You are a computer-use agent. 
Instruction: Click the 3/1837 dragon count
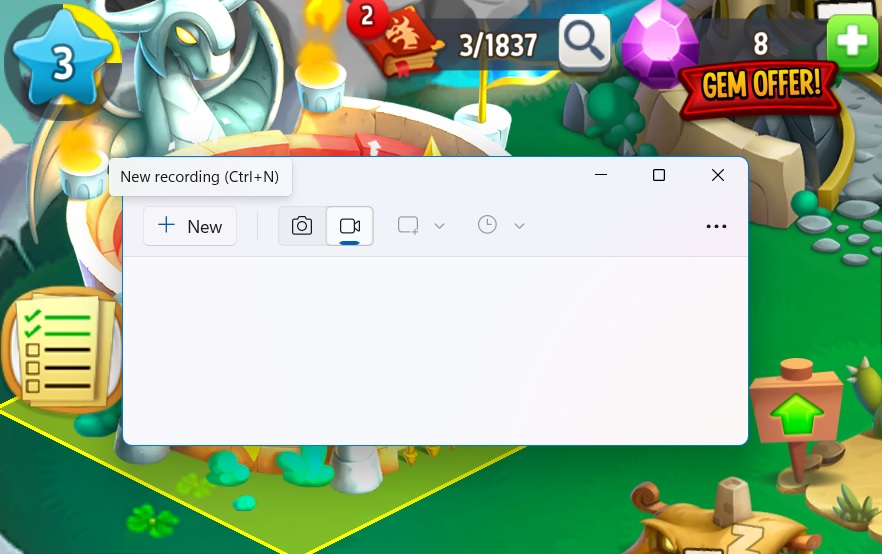coord(498,46)
